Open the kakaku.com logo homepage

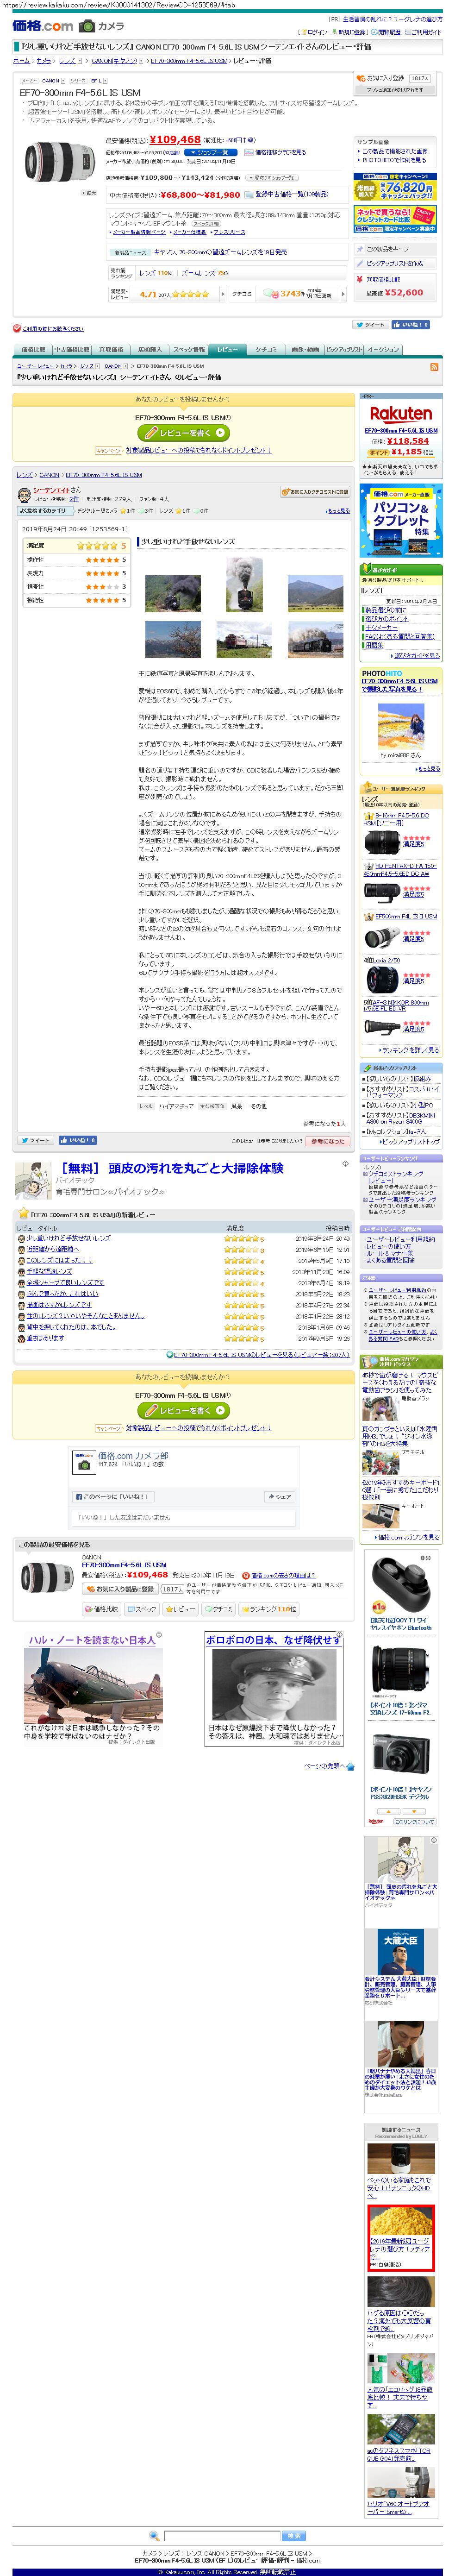point(42,25)
